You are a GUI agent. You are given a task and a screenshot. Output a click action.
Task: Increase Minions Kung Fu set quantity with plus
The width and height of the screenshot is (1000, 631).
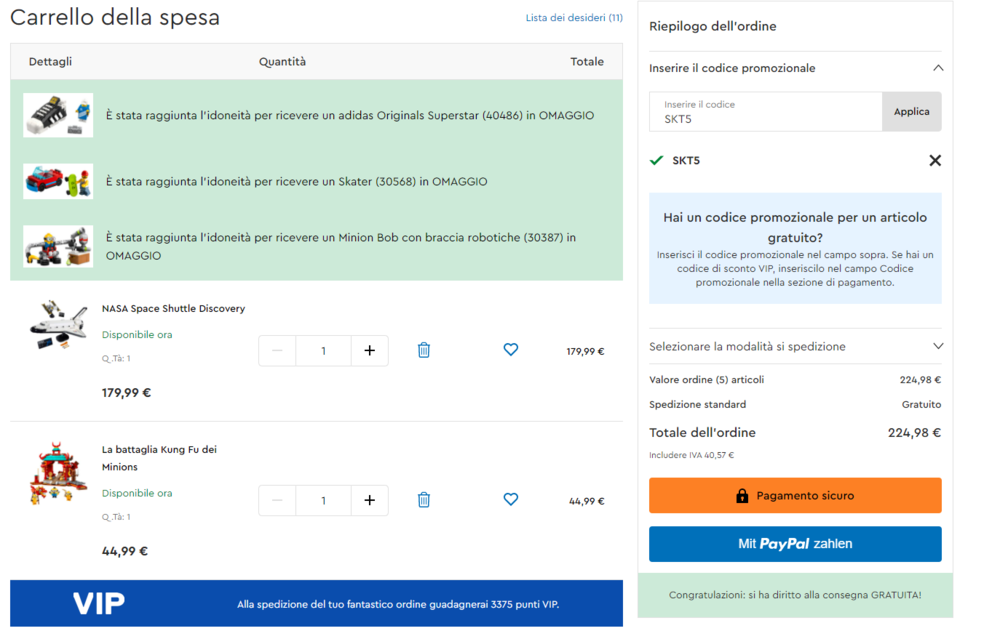click(x=369, y=500)
